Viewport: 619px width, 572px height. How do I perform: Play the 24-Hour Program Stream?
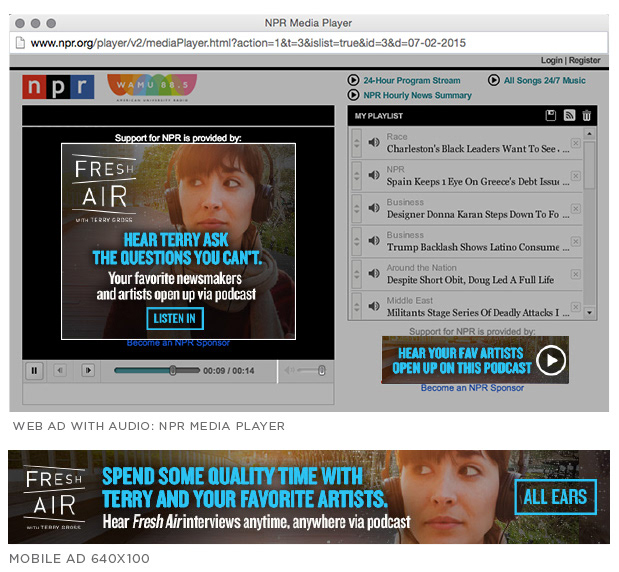point(353,80)
